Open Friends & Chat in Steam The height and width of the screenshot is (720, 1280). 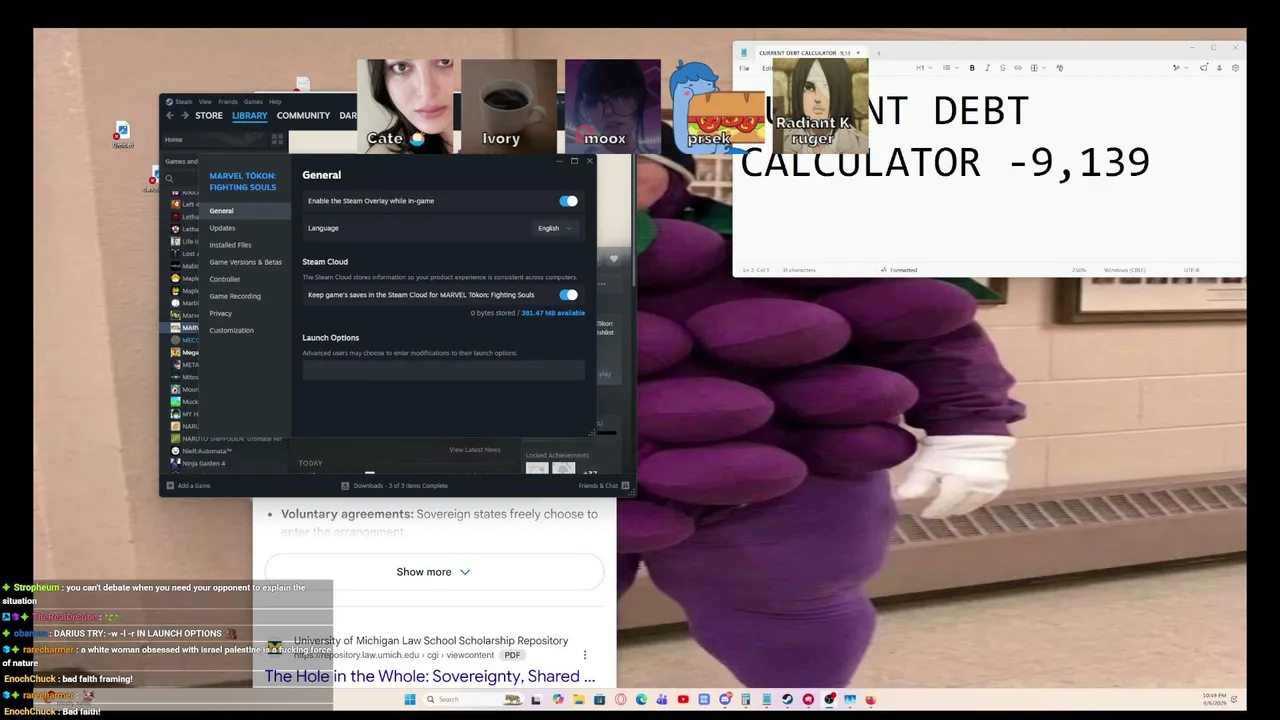pos(603,486)
